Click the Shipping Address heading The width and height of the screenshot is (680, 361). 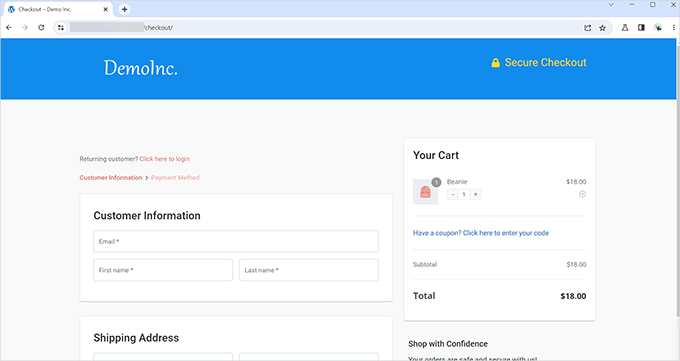[136, 338]
